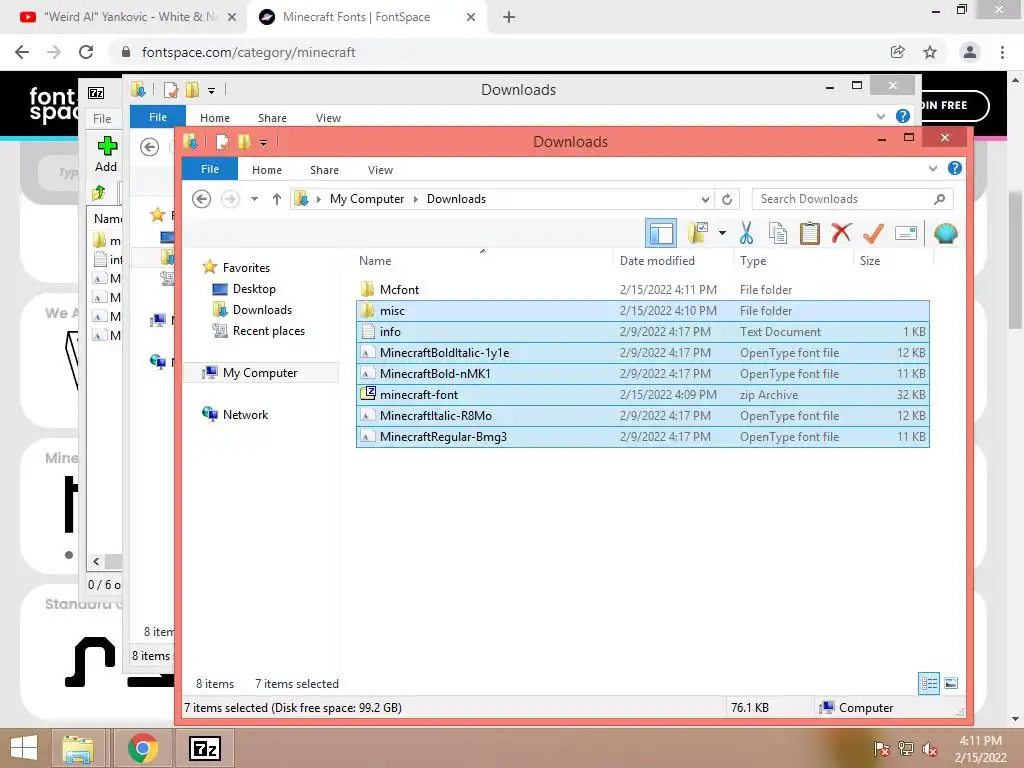Select MinecraftRegular-Bmg3 font file
Screen dimensions: 1024x768
click(643, 436)
